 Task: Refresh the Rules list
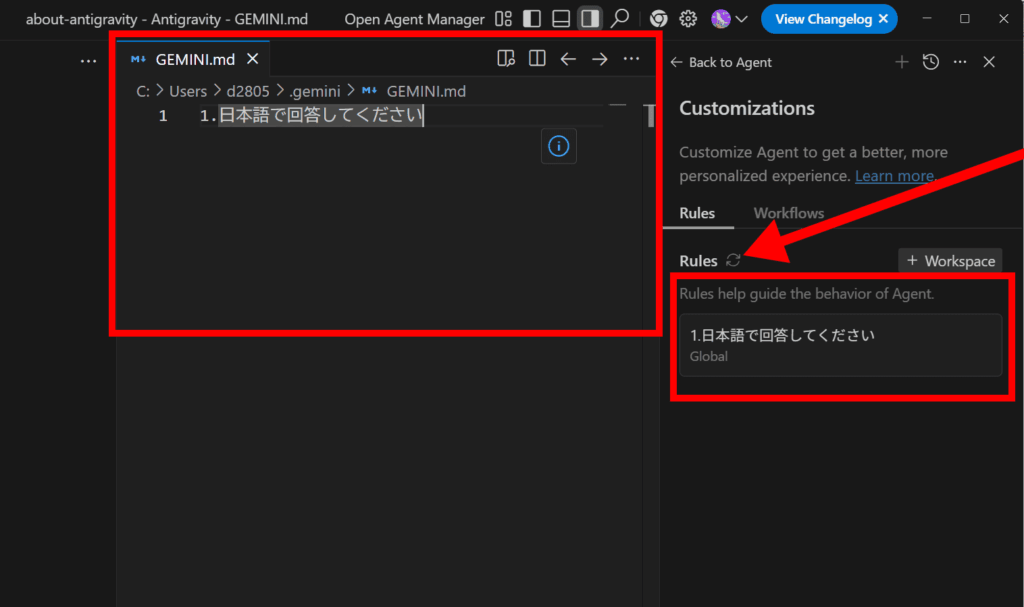point(733,260)
